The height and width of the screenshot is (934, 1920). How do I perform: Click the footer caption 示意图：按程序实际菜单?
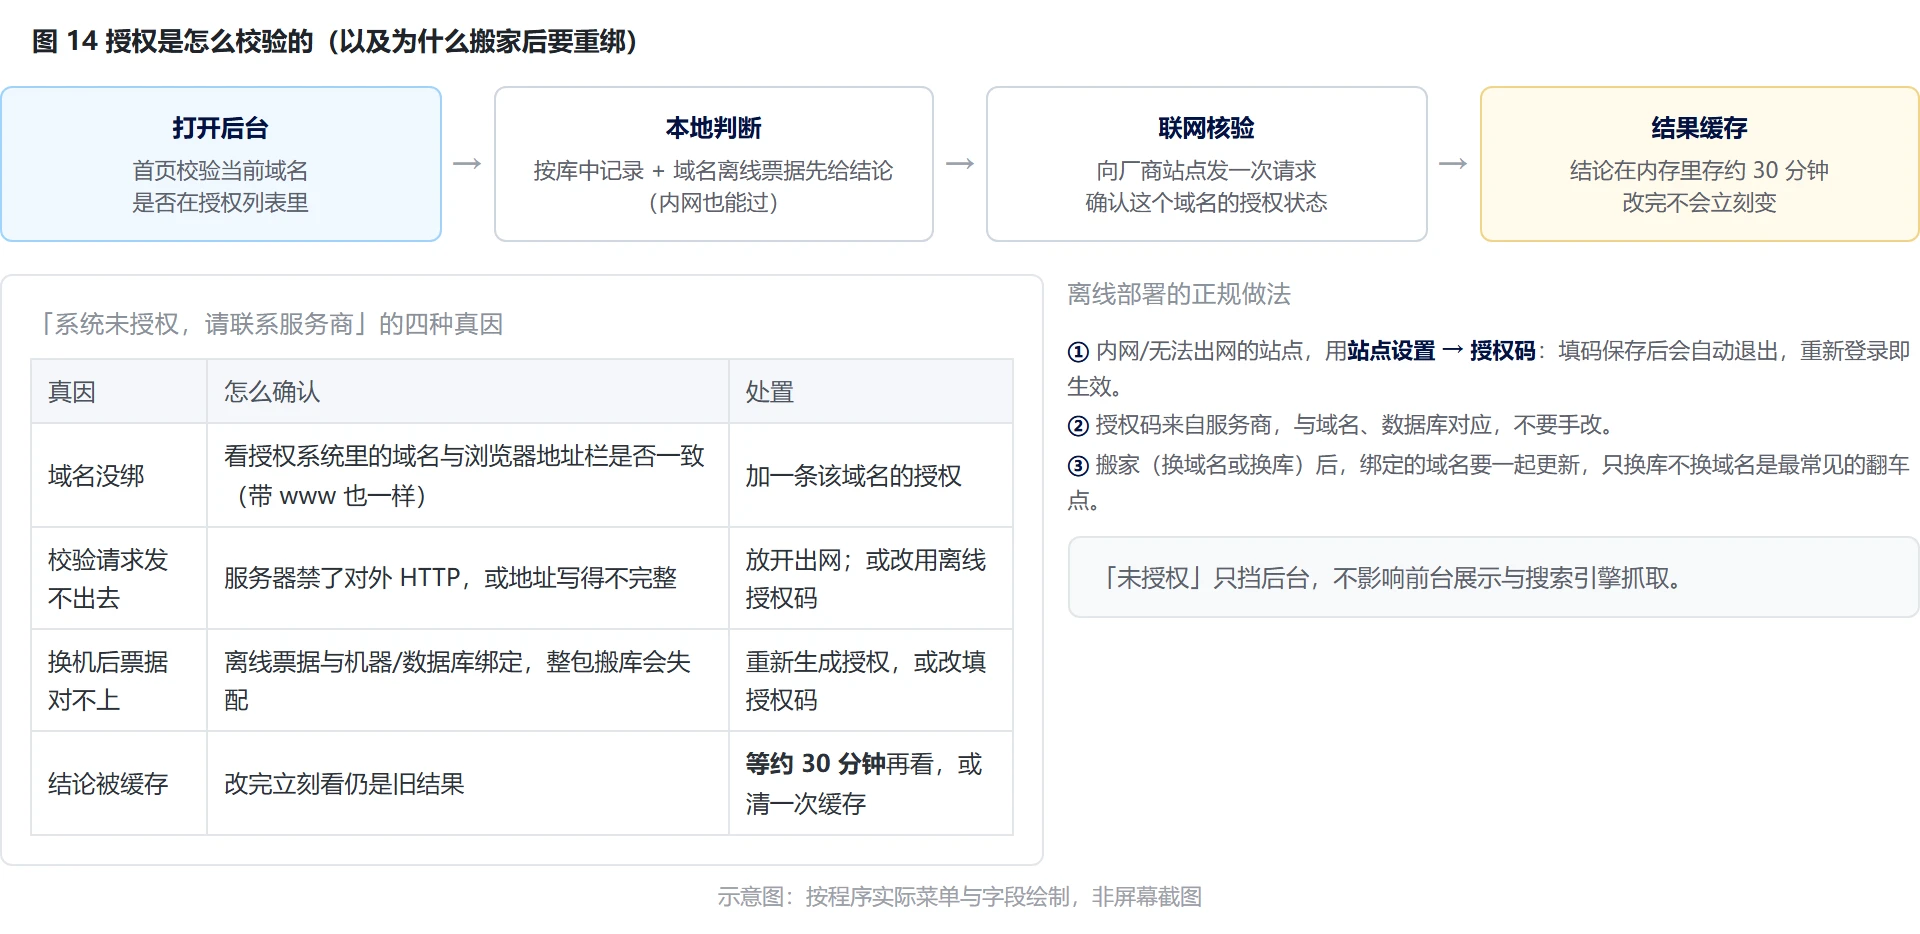point(959,897)
